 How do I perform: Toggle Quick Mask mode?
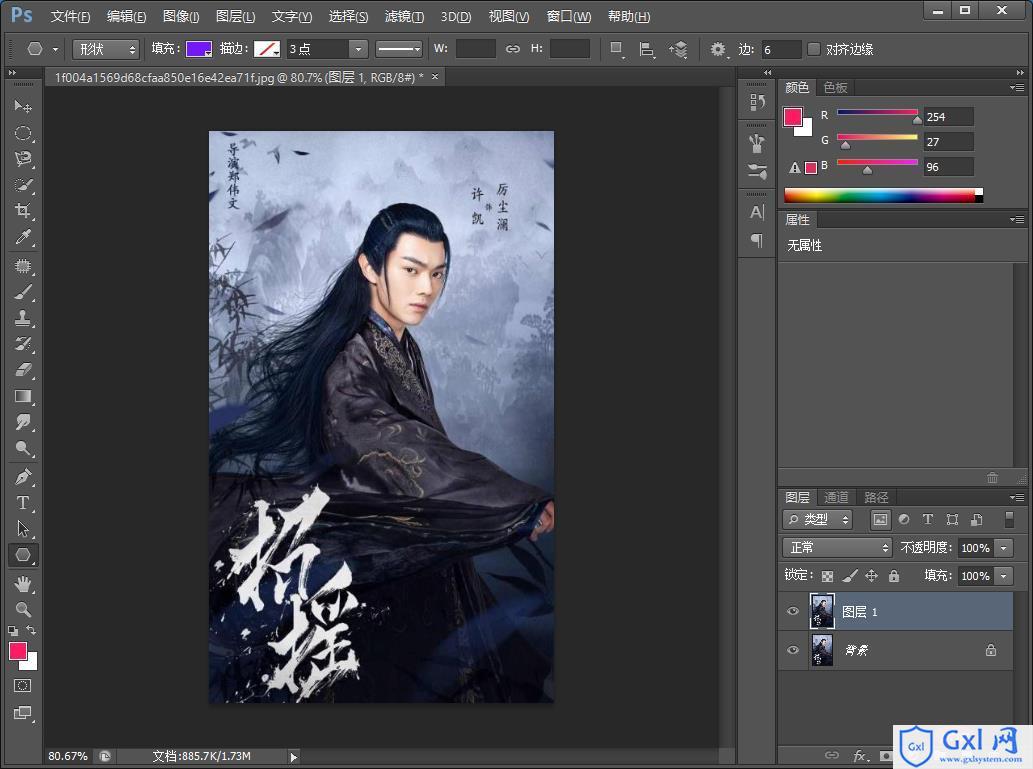22,685
